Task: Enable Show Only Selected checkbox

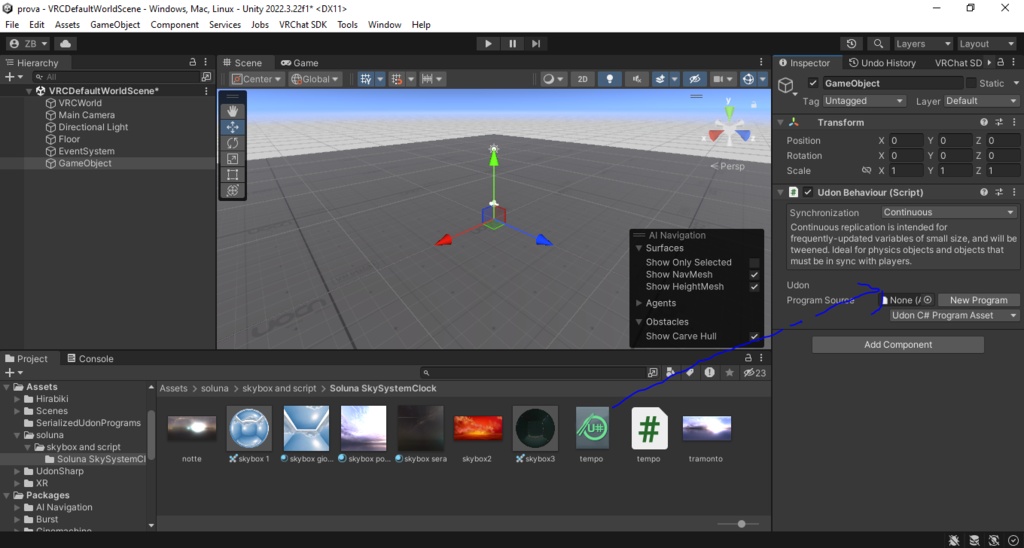Action: tap(754, 263)
